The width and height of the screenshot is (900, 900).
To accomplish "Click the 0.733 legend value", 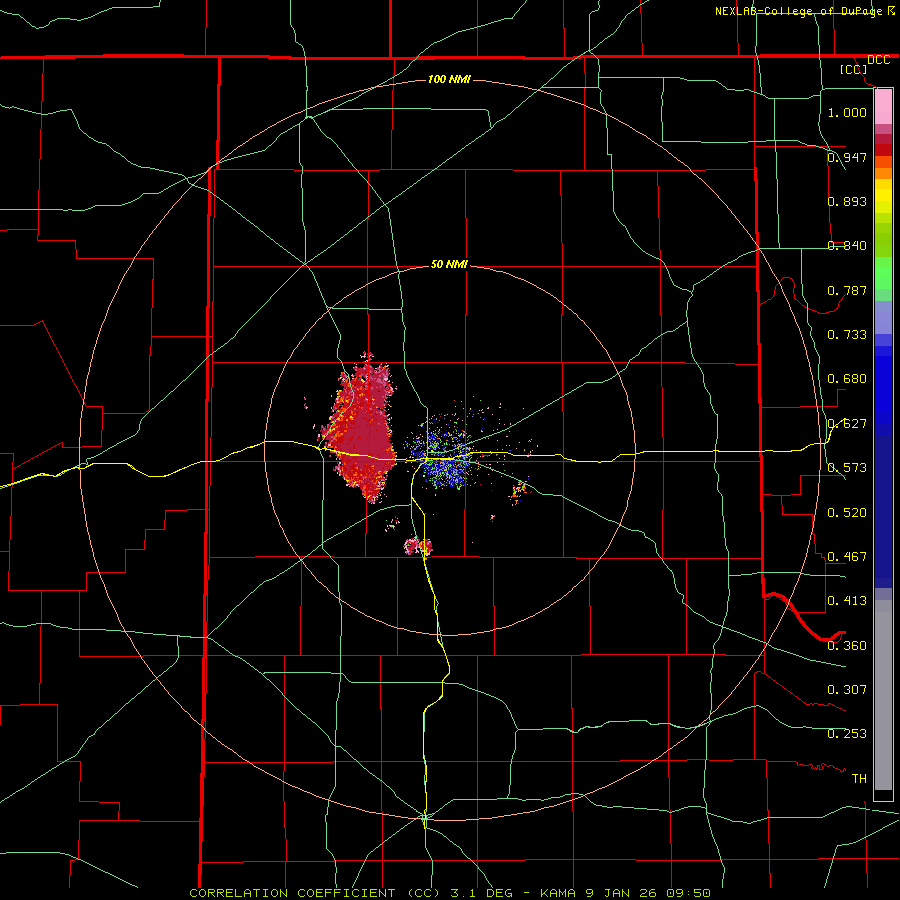I will 847,335.
